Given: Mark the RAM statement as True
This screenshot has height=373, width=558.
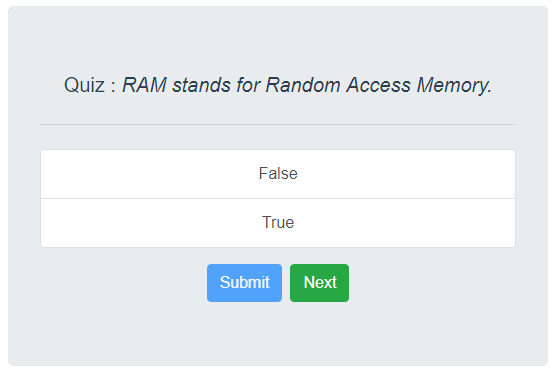Looking at the screenshot, I should 278,223.
